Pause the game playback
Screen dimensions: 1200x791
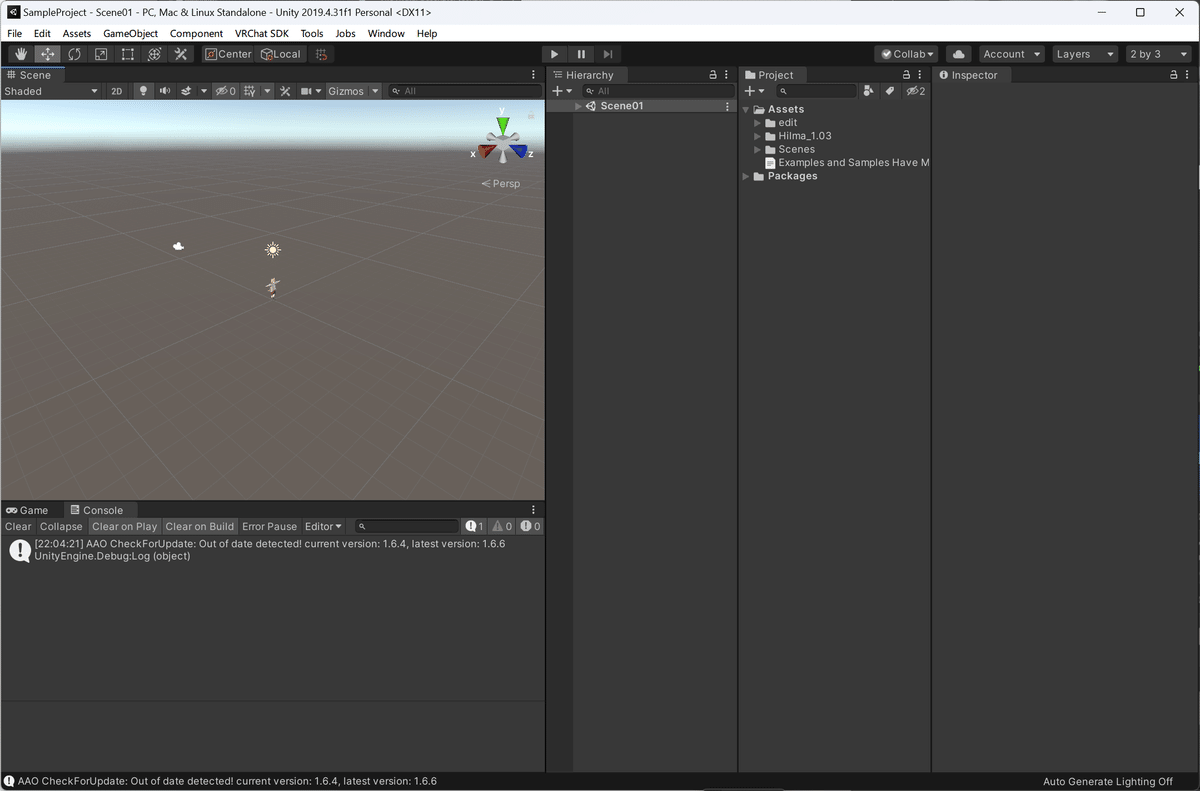tap(581, 54)
